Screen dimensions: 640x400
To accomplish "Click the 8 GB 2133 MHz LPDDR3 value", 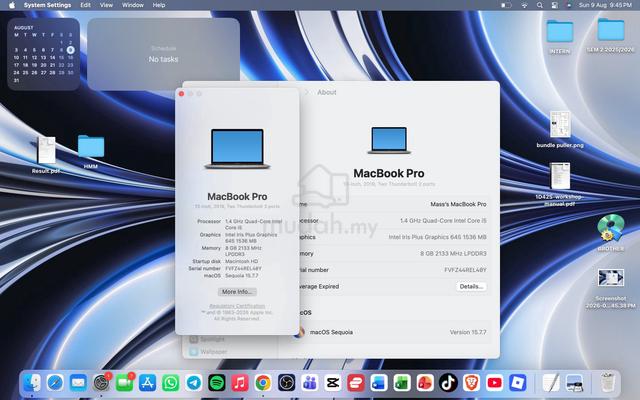I will point(453,253).
